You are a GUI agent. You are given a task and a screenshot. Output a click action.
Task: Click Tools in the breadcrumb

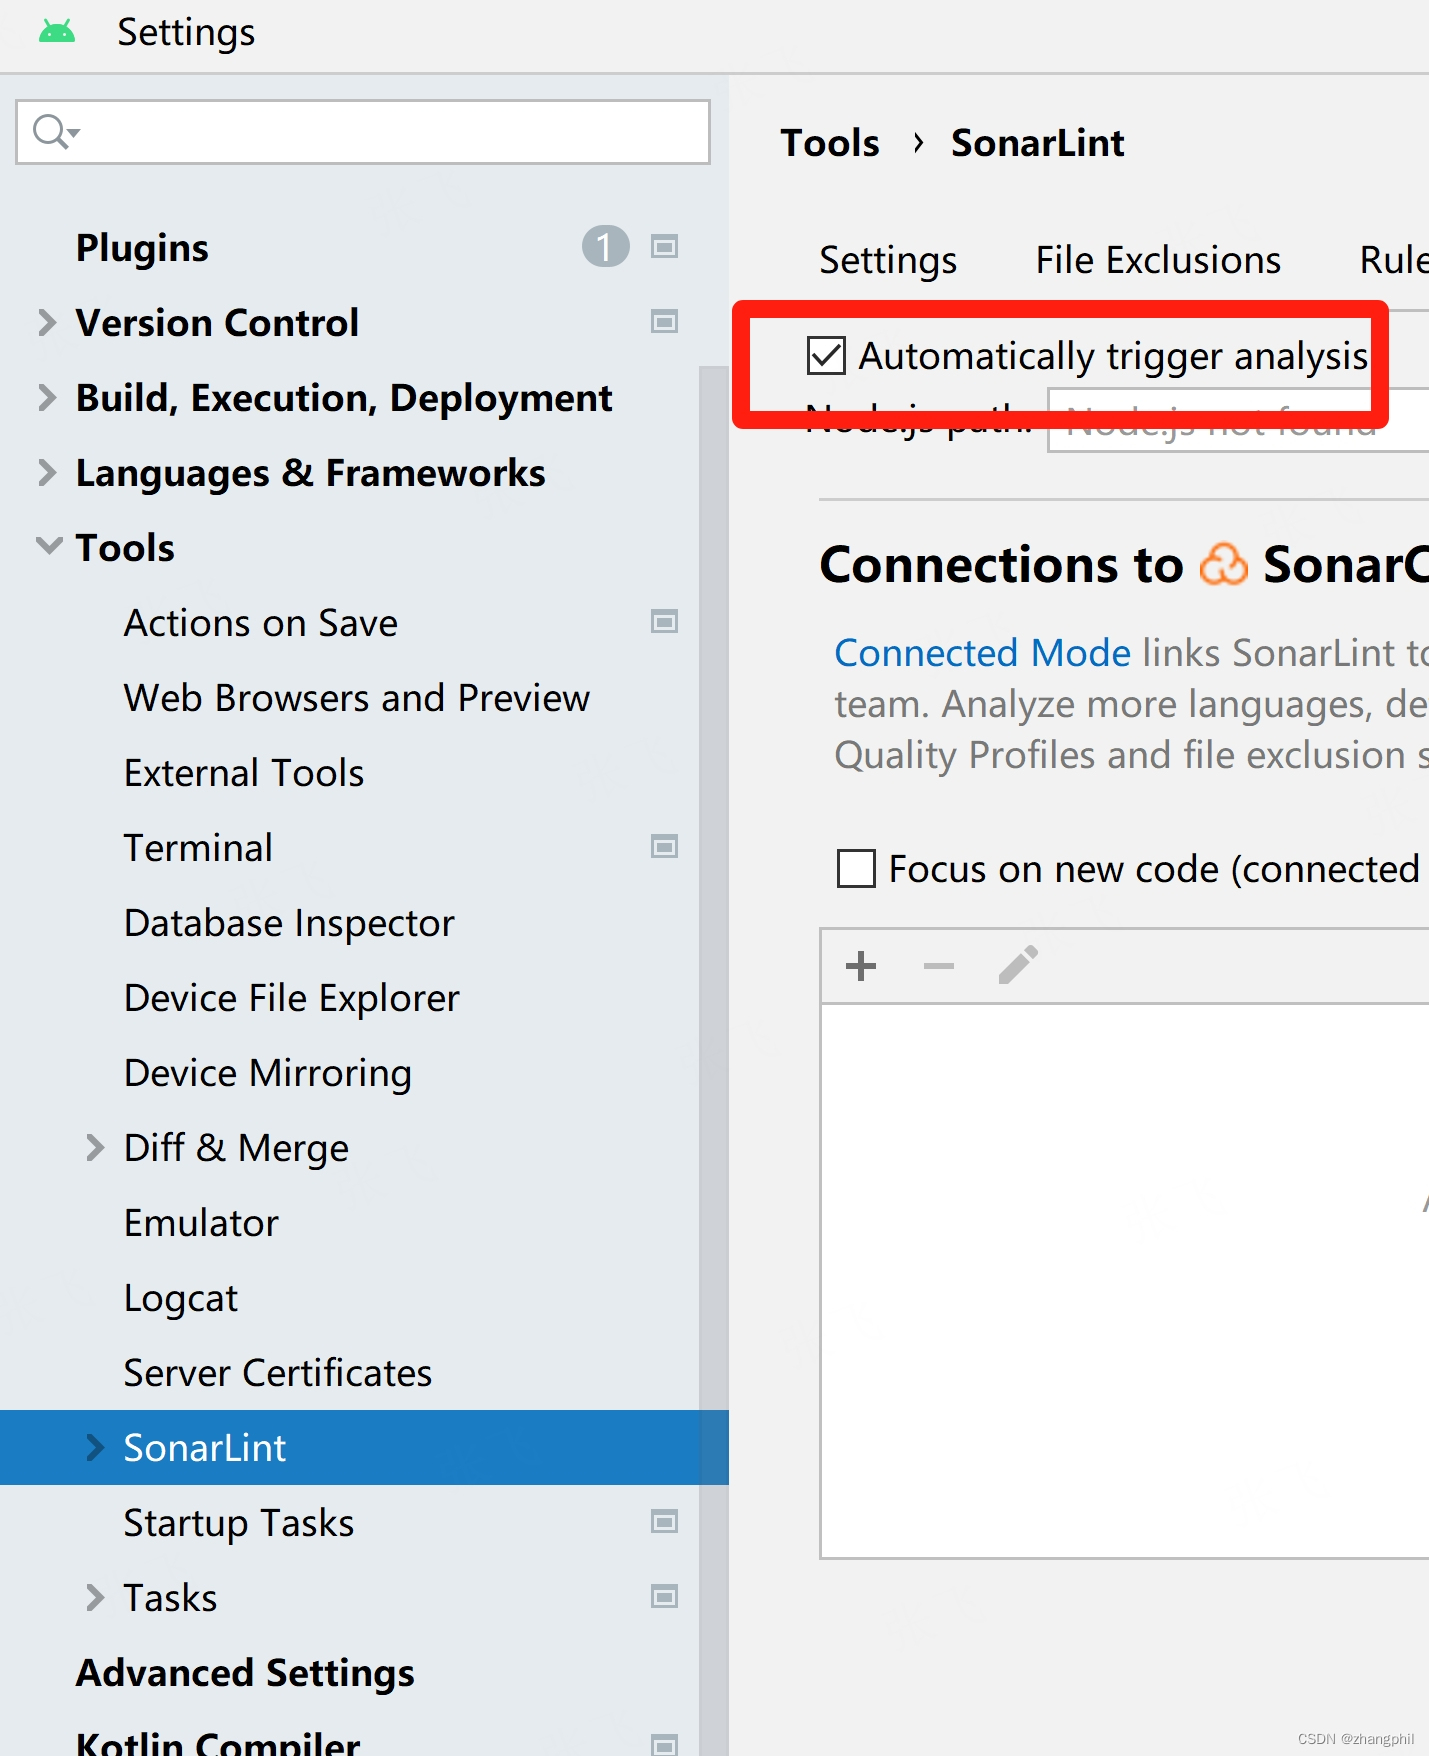pyautogui.click(x=829, y=143)
